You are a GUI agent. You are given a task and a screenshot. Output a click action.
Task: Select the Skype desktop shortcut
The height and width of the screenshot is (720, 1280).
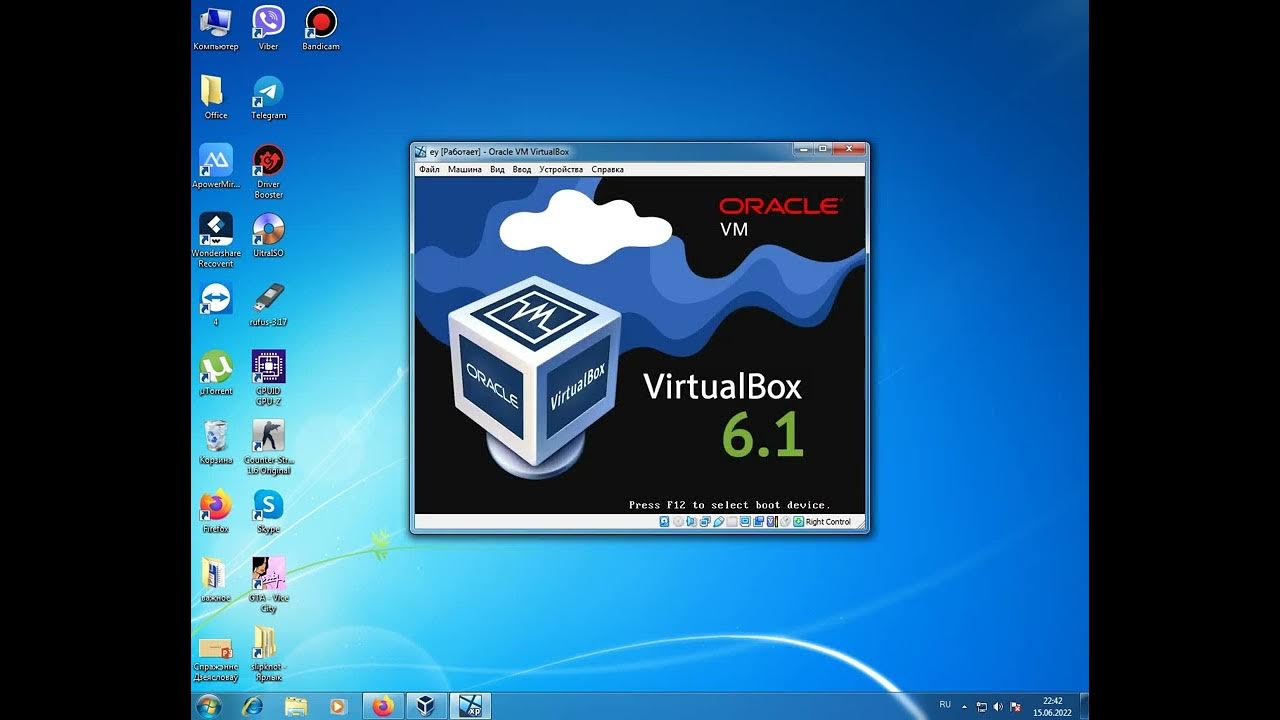[268, 511]
